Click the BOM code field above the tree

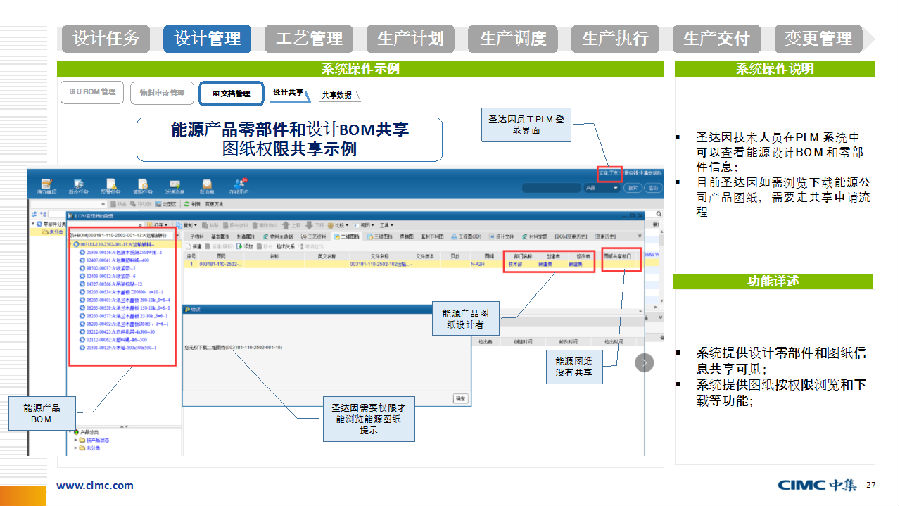[x=122, y=236]
